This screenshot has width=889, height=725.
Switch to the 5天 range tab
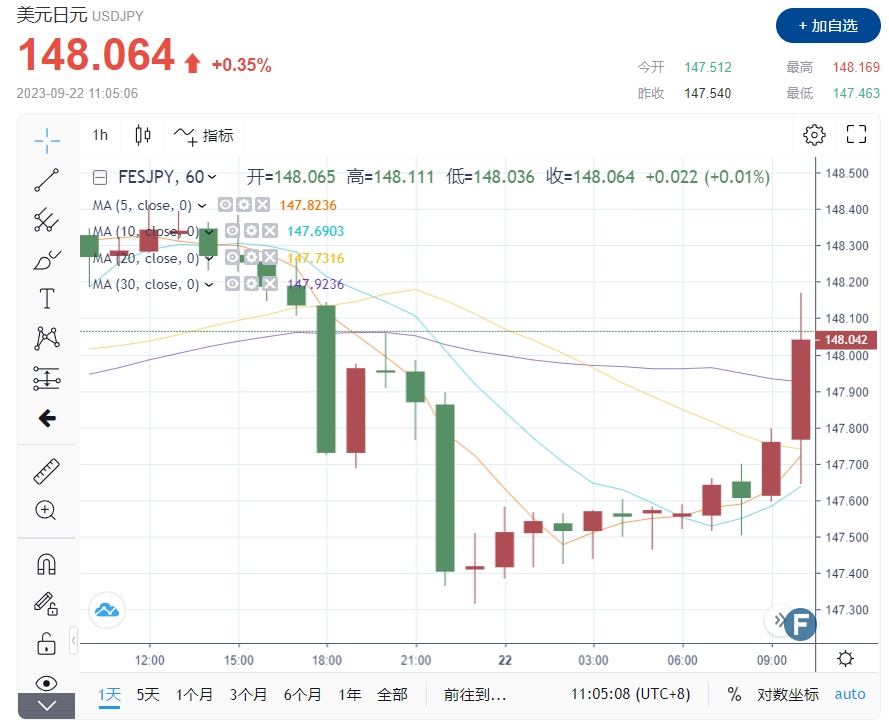[147, 693]
